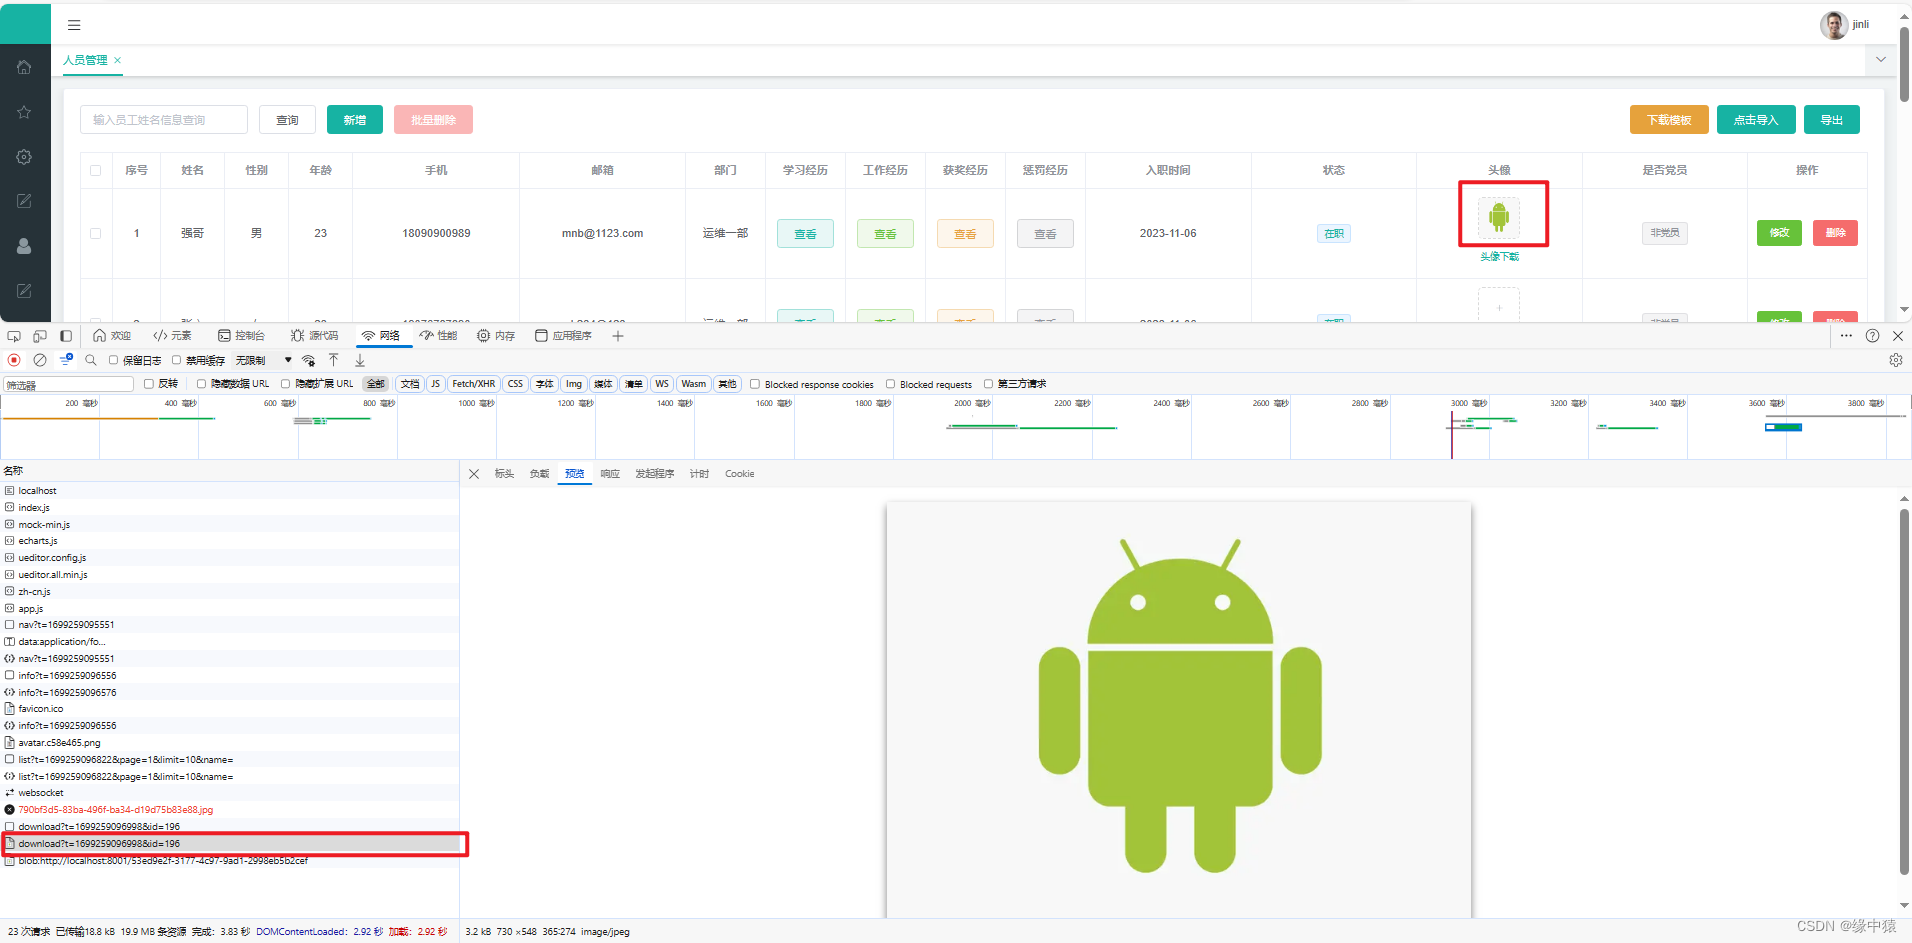Click the preview pane vertical scrollbar

point(1904,690)
